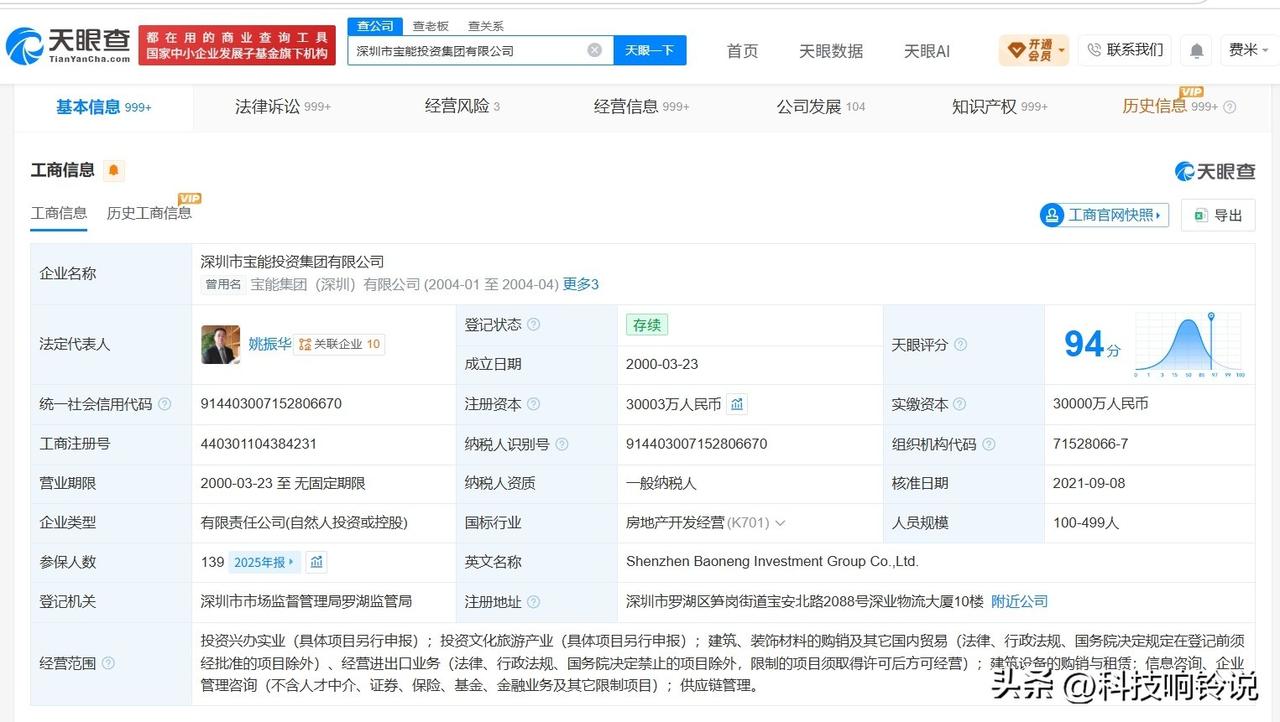The image size is (1280, 722).
Task: Open 历史信息 VIP tab
Action: [x=1170, y=106]
